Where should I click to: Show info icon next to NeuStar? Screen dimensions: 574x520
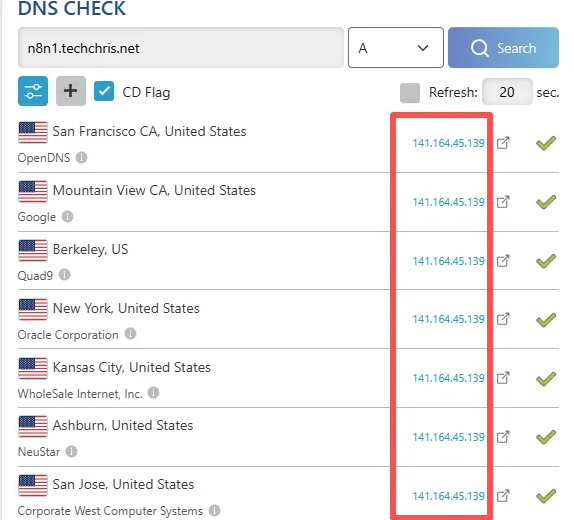71,451
